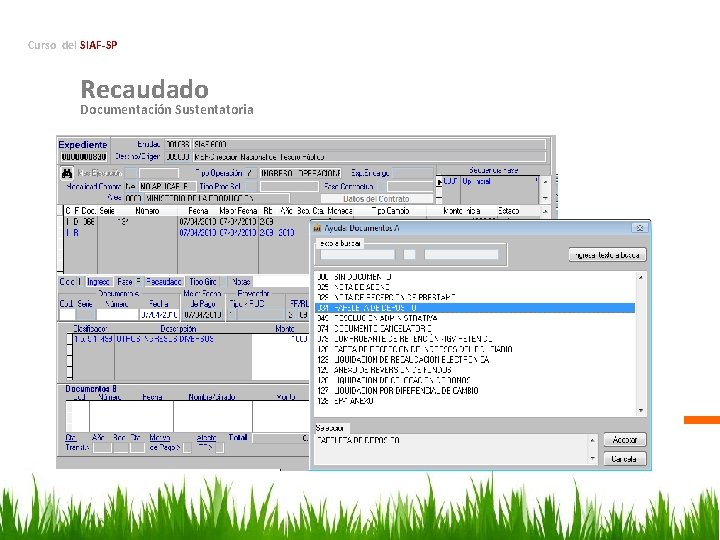Click the Ingresar texto a buscar button
Viewport: 720px width, 540px height.
(608, 255)
